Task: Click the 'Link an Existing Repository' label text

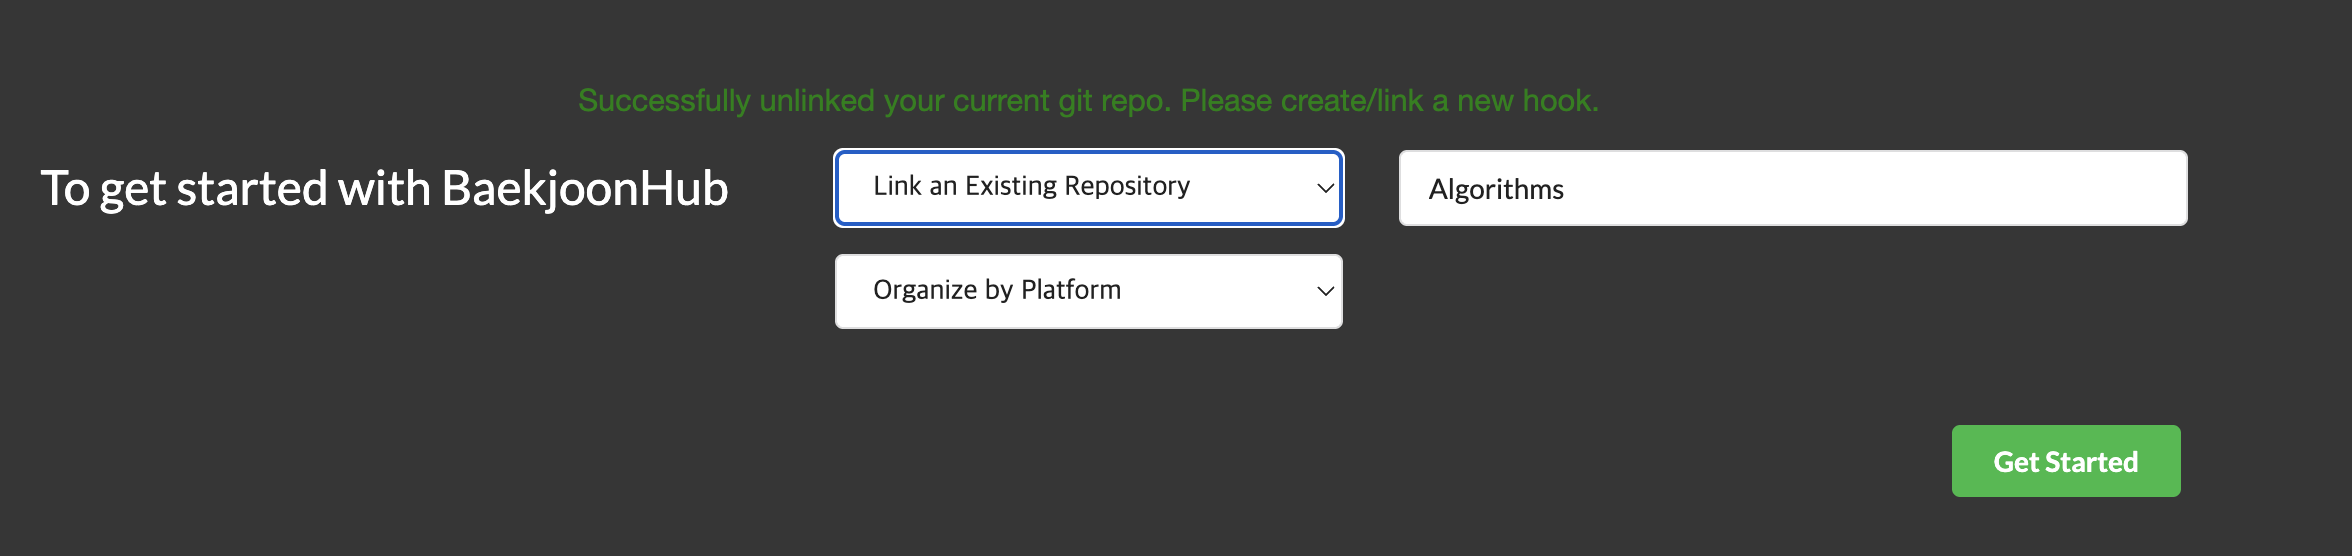Action: [1031, 186]
